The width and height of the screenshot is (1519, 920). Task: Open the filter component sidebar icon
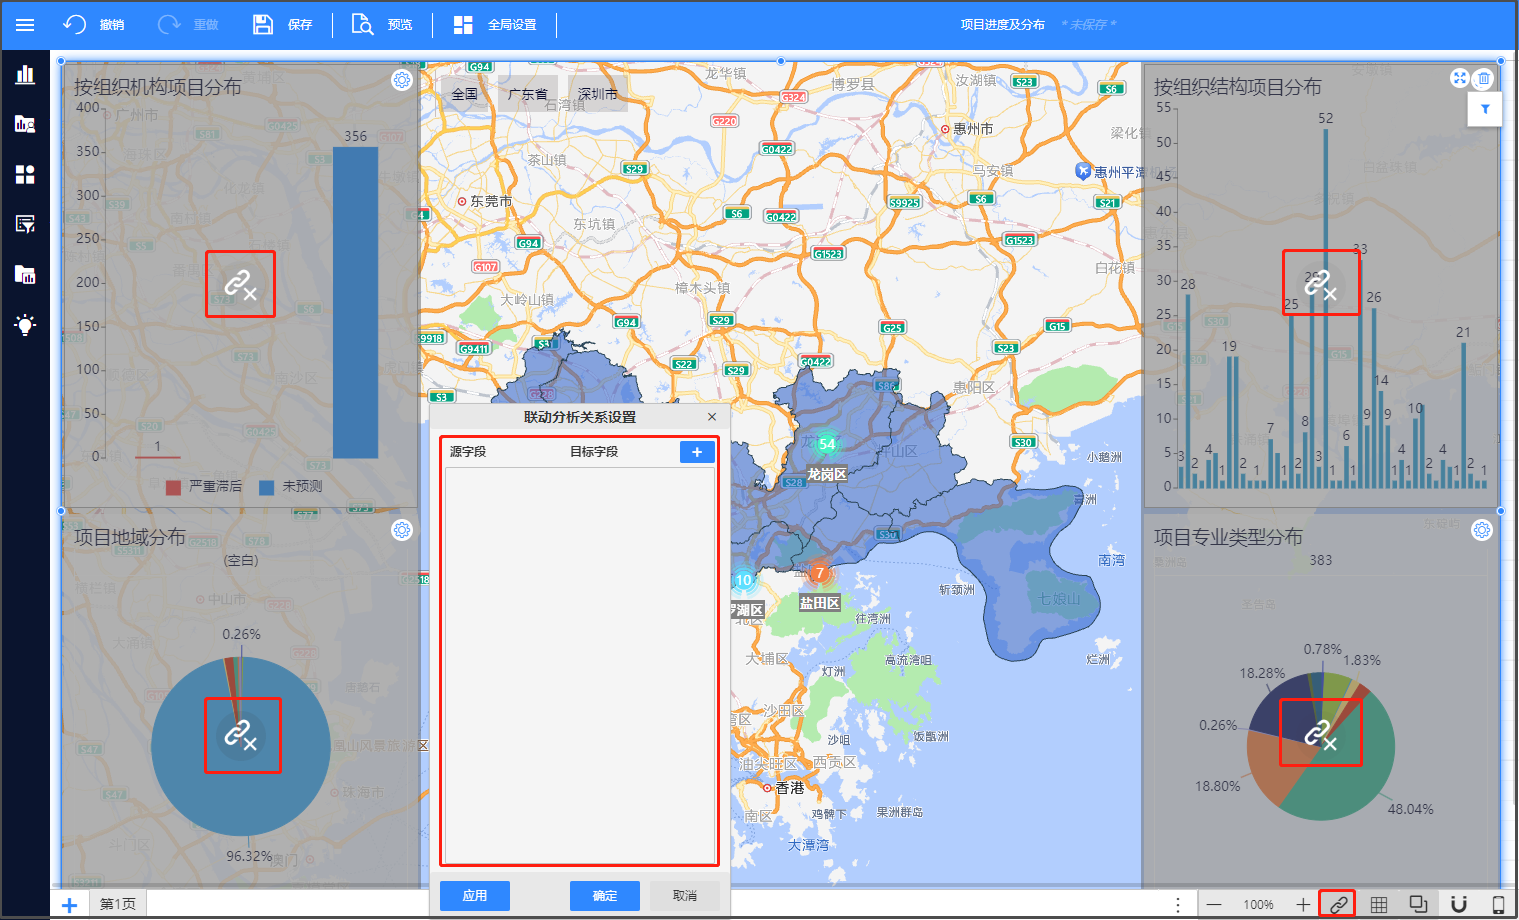[x=25, y=224]
